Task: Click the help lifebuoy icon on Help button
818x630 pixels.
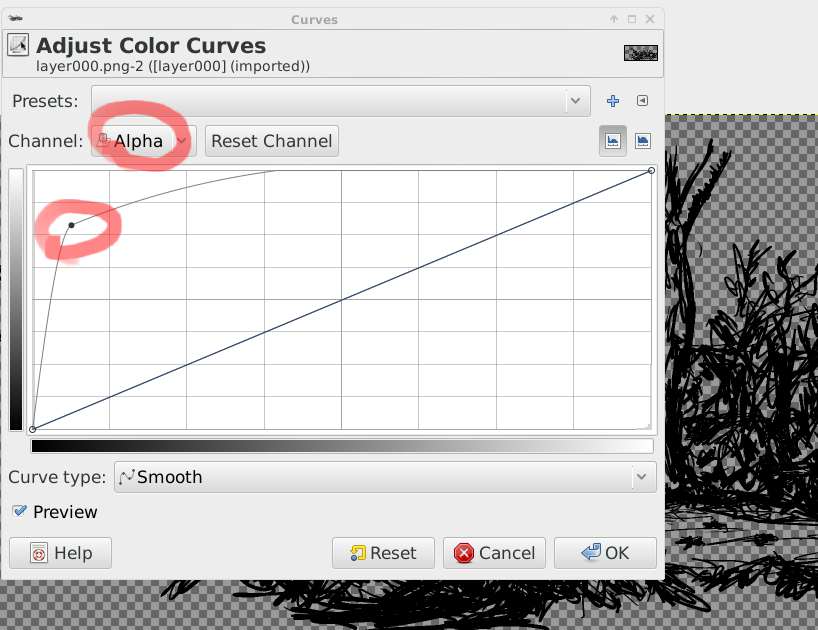Action: click(39, 553)
